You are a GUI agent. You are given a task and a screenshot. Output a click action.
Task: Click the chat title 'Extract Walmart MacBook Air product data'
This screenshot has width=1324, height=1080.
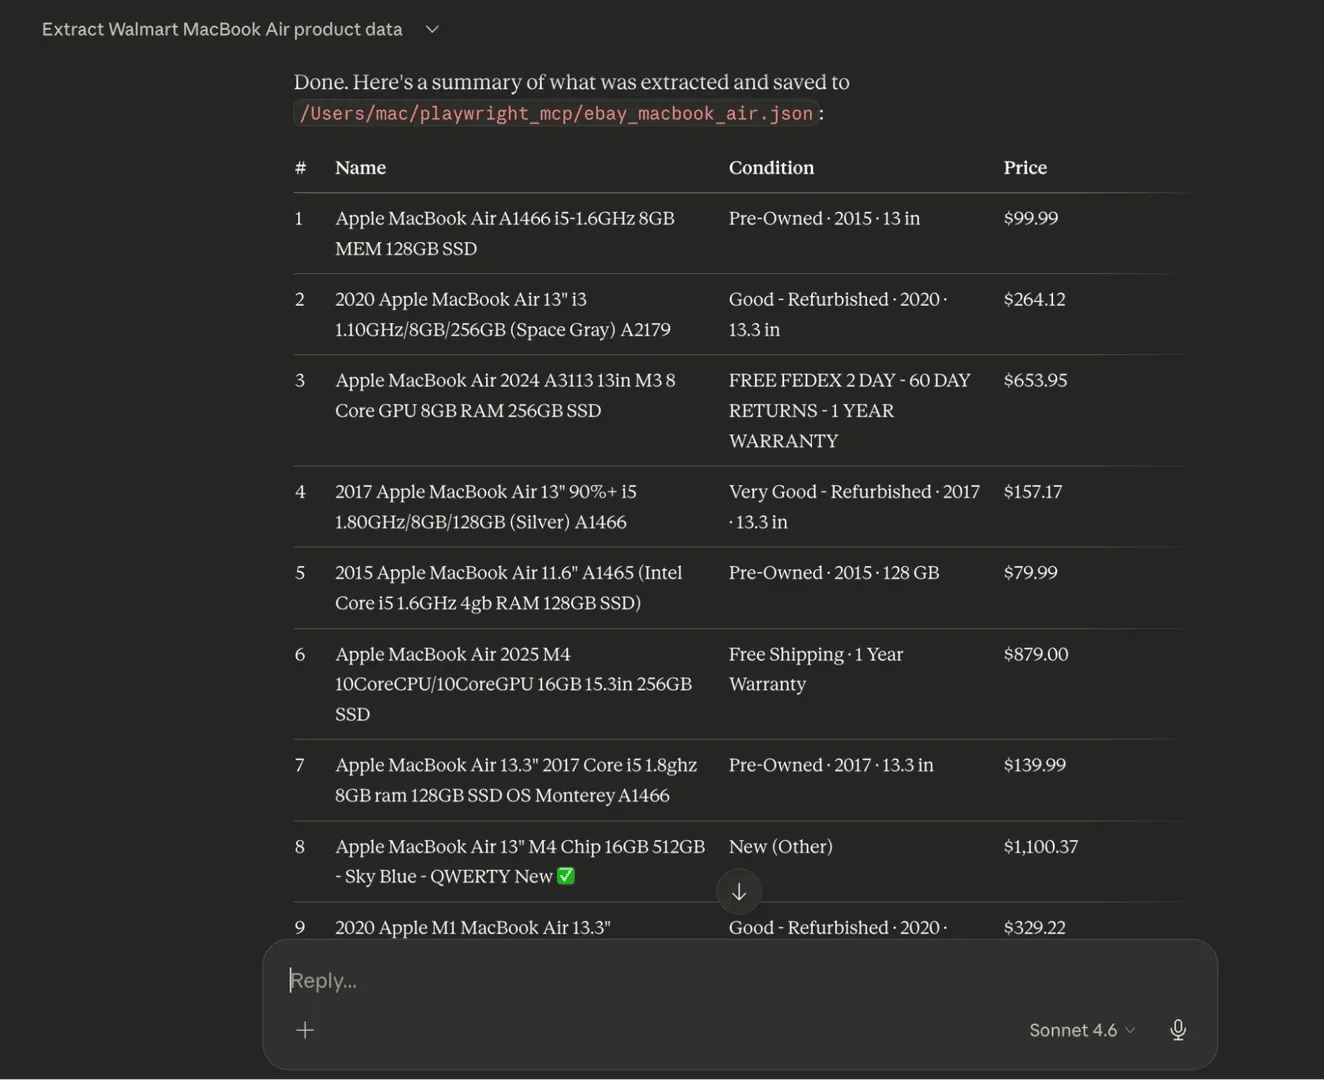222,29
